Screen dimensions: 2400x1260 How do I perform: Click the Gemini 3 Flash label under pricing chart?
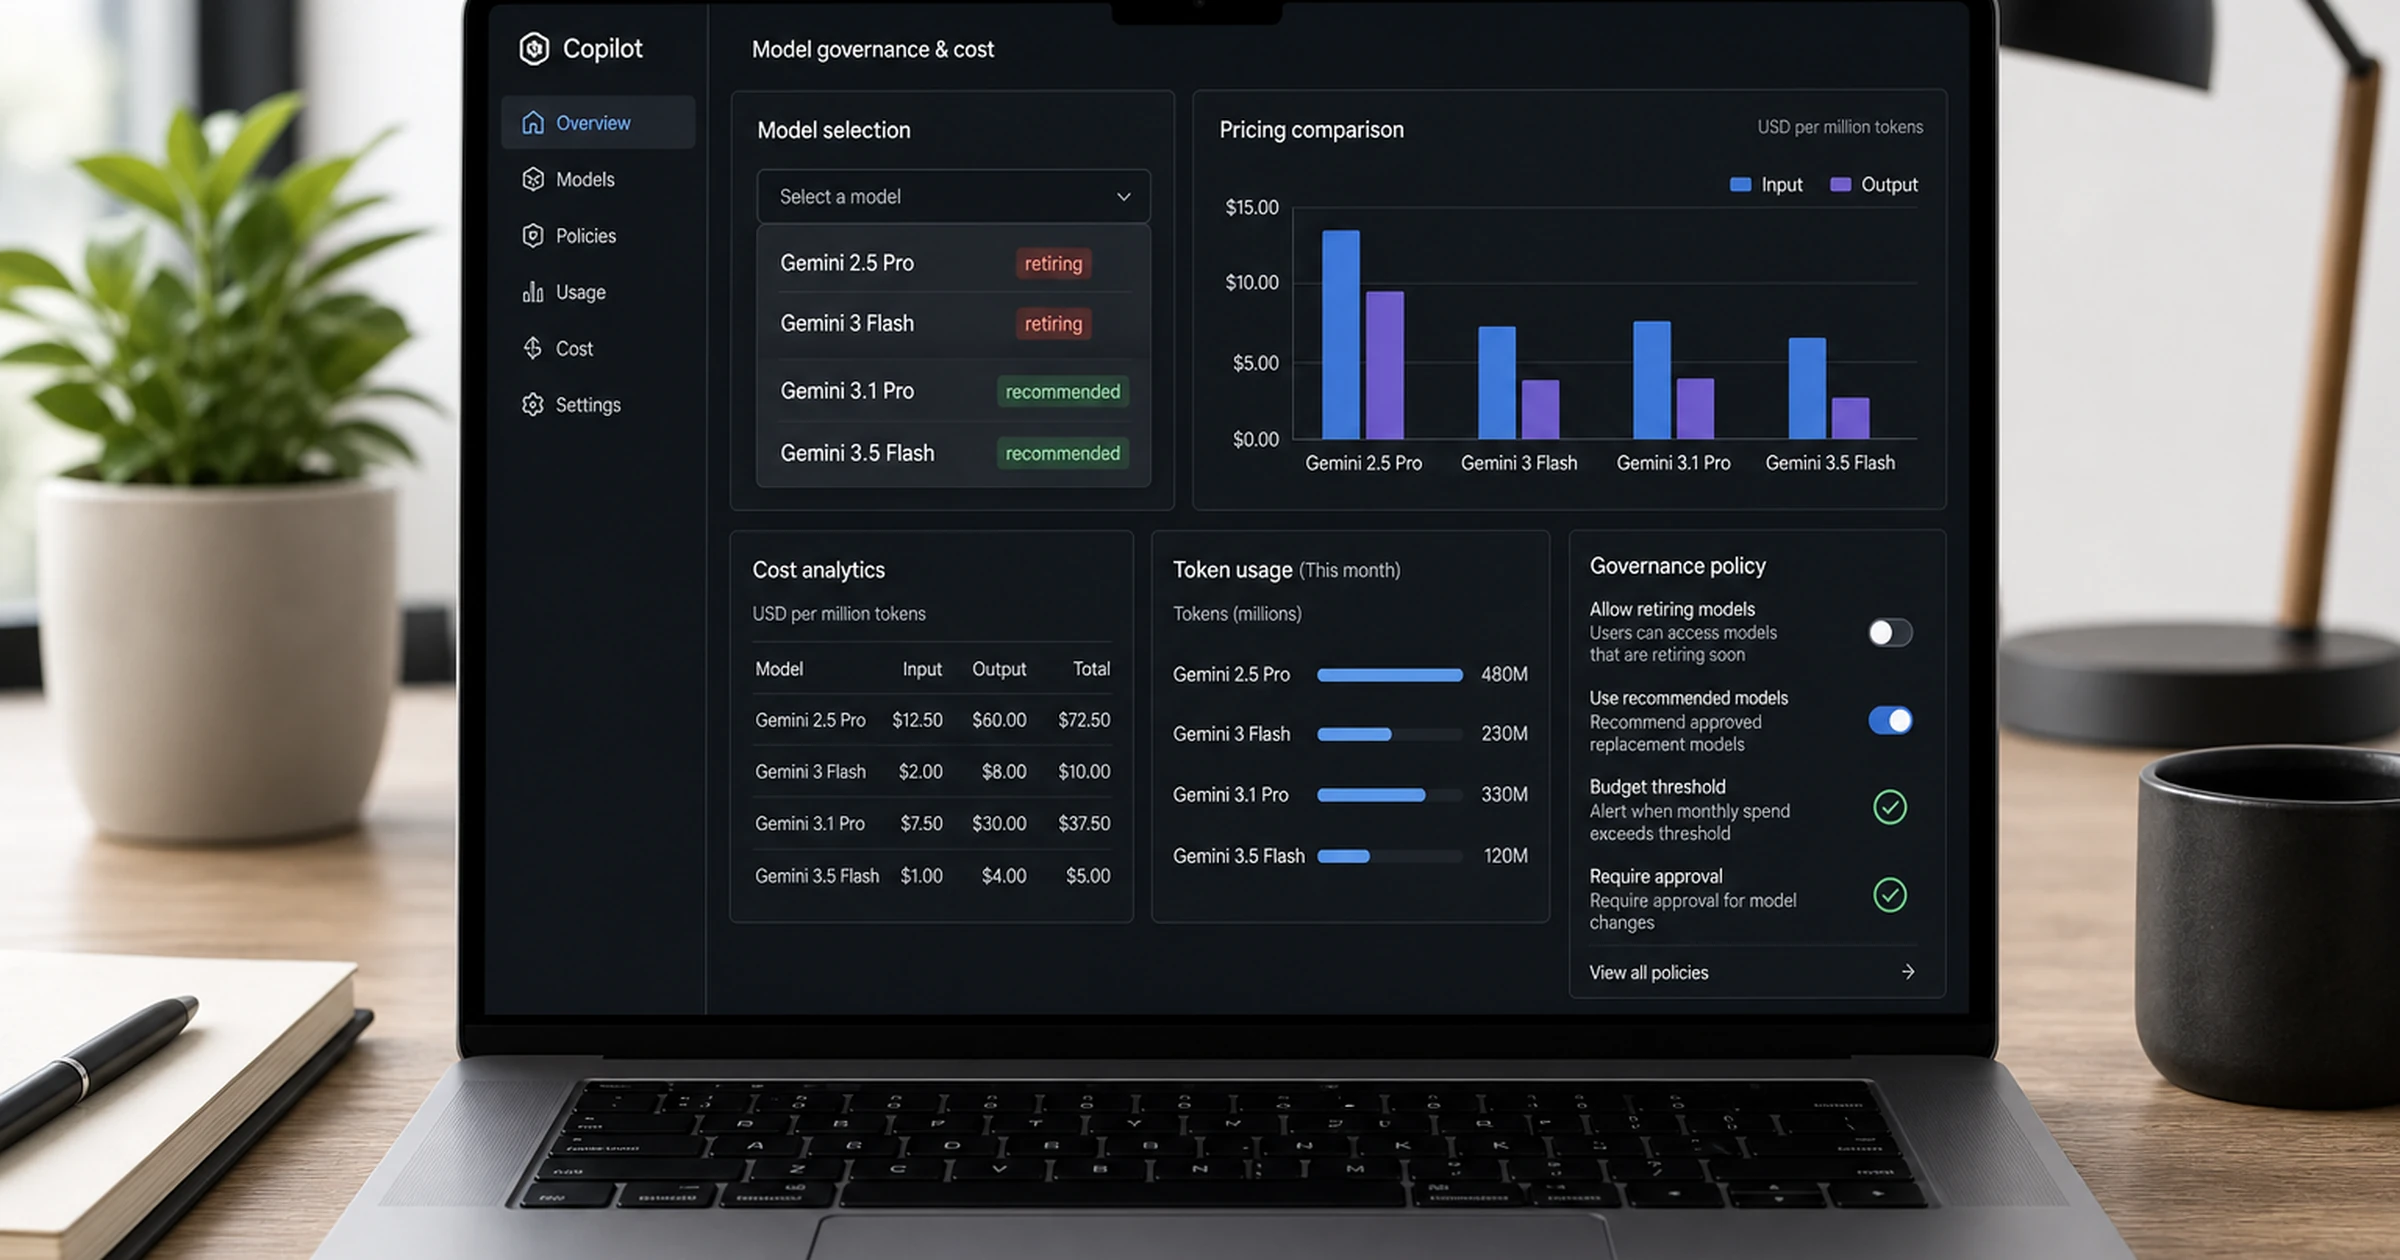point(1518,463)
